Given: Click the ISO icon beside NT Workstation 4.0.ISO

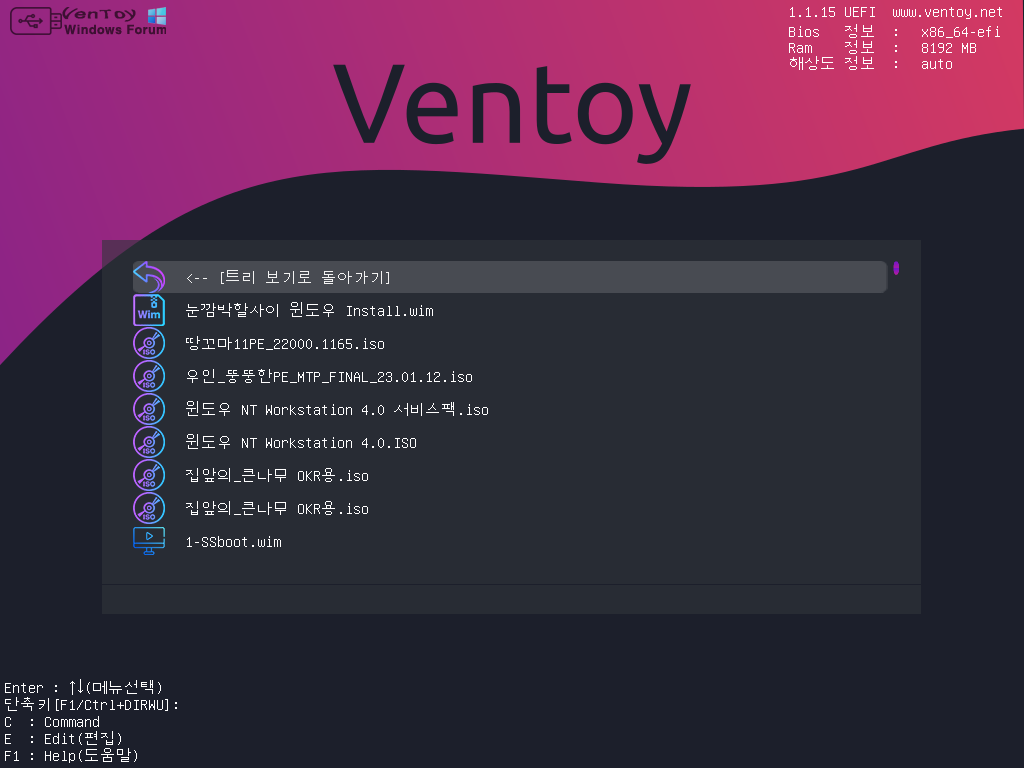Looking at the screenshot, I should point(149,442).
